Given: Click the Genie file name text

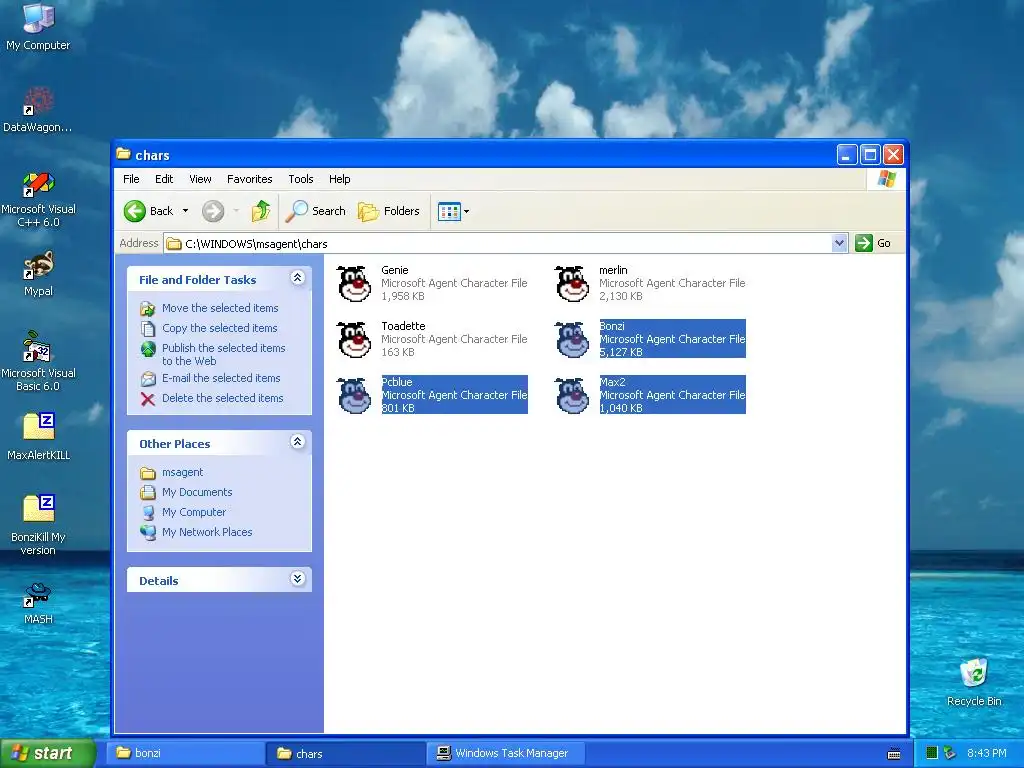Looking at the screenshot, I should [394, 270].
